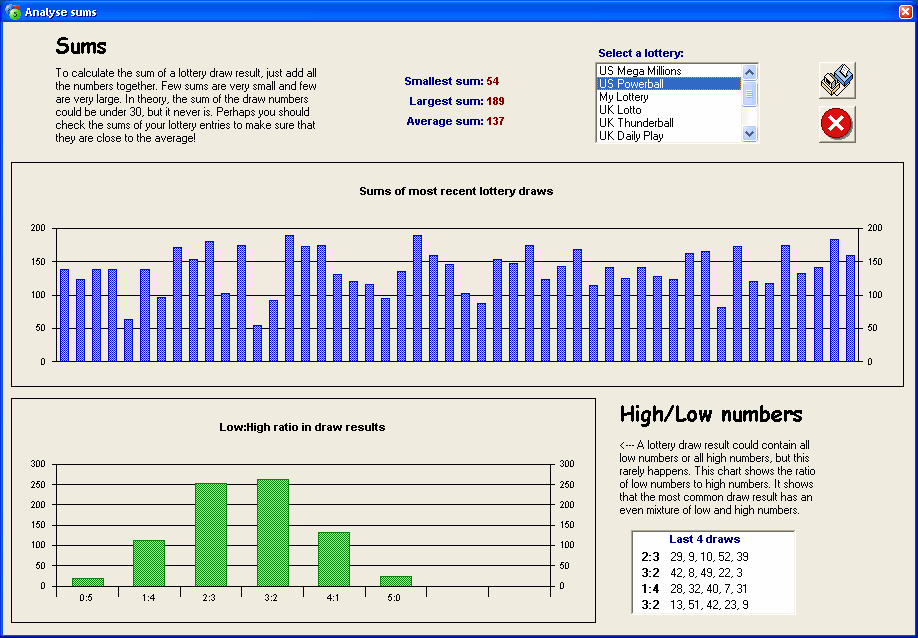Select UK Daily Play lottery
The width and height of the screenshot is (918, 638).
[x=631, y=136]
